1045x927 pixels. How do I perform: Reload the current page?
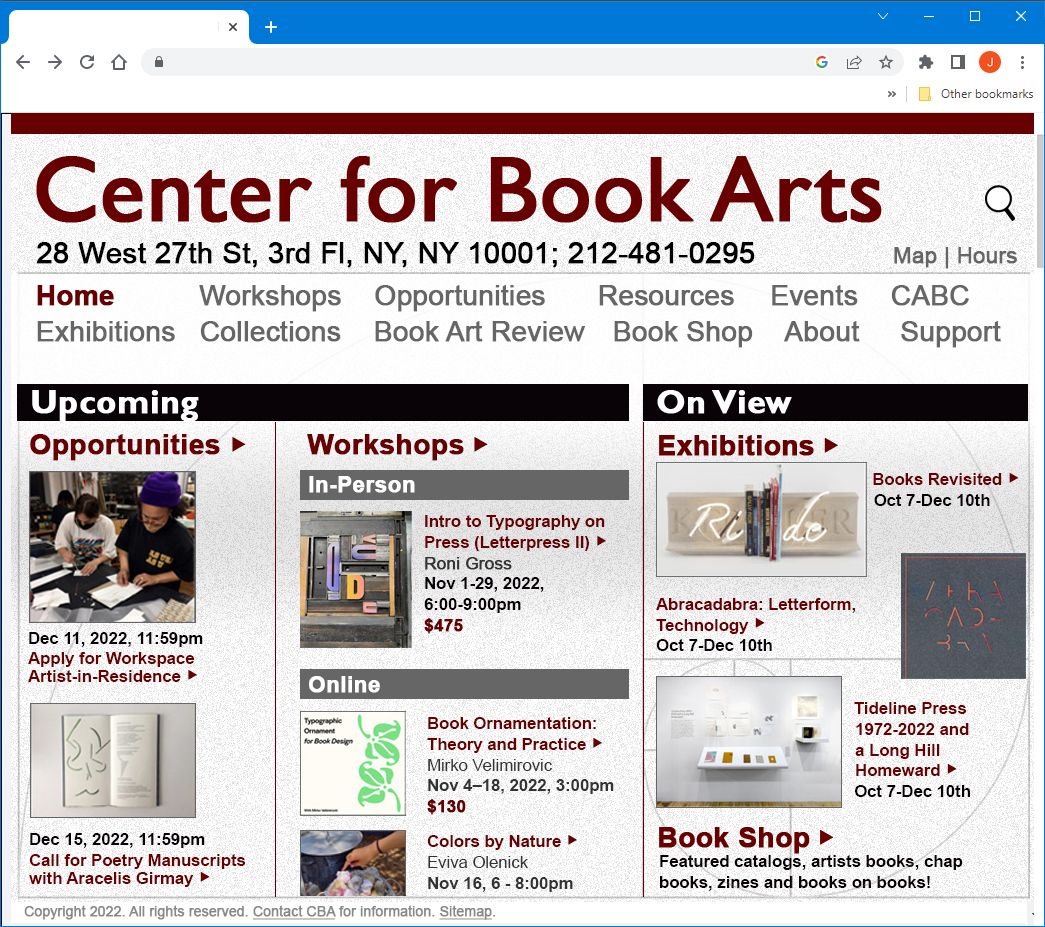[x=87, y=62]
